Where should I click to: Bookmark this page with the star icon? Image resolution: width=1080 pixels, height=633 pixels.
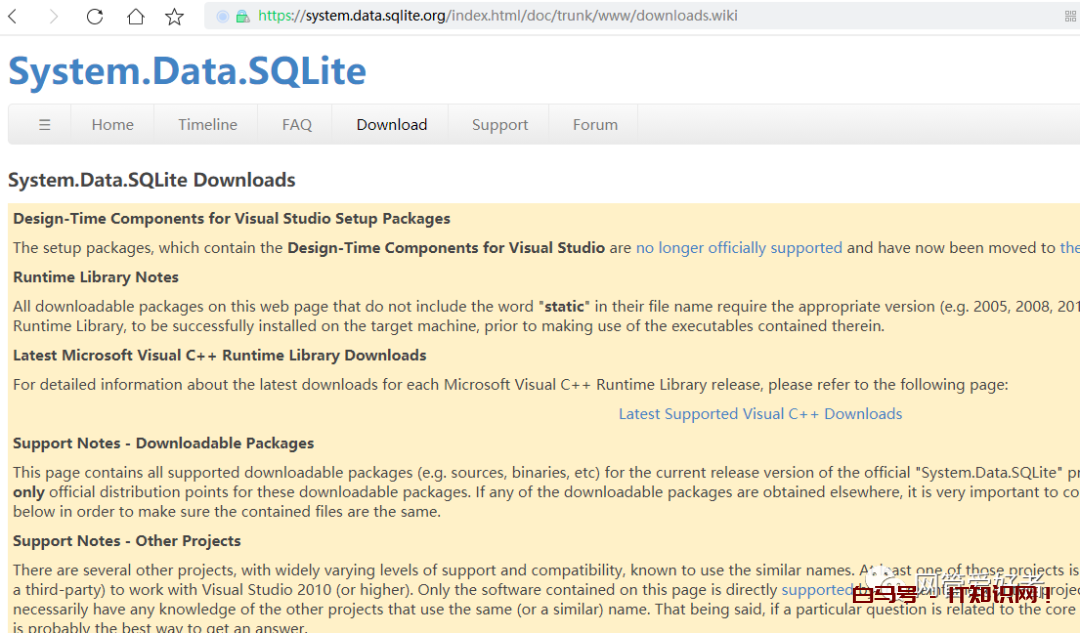(175, 16)
